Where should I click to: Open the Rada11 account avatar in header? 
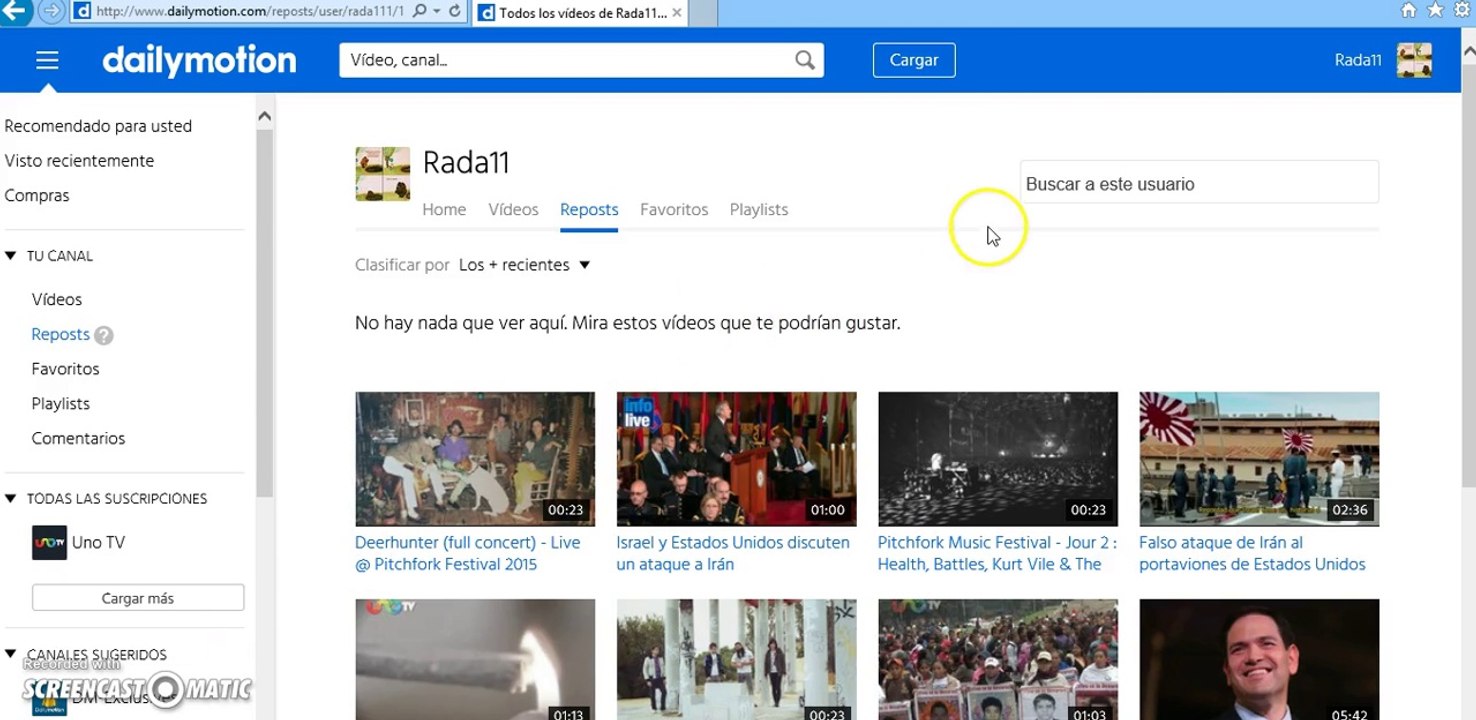click(1414, 60)
